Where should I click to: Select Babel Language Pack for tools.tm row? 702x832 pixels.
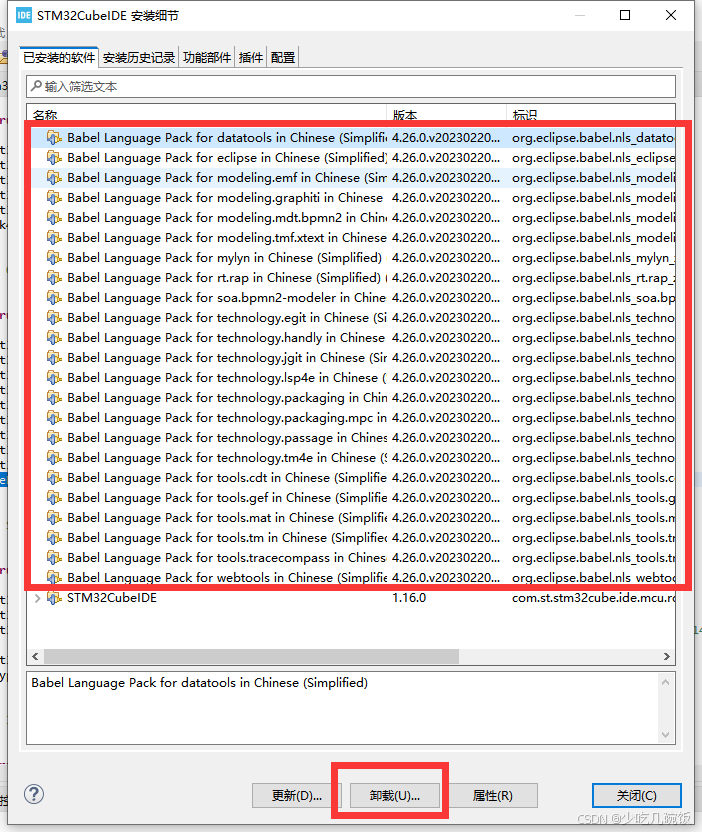pyautogui.click(x=353, y=538)
